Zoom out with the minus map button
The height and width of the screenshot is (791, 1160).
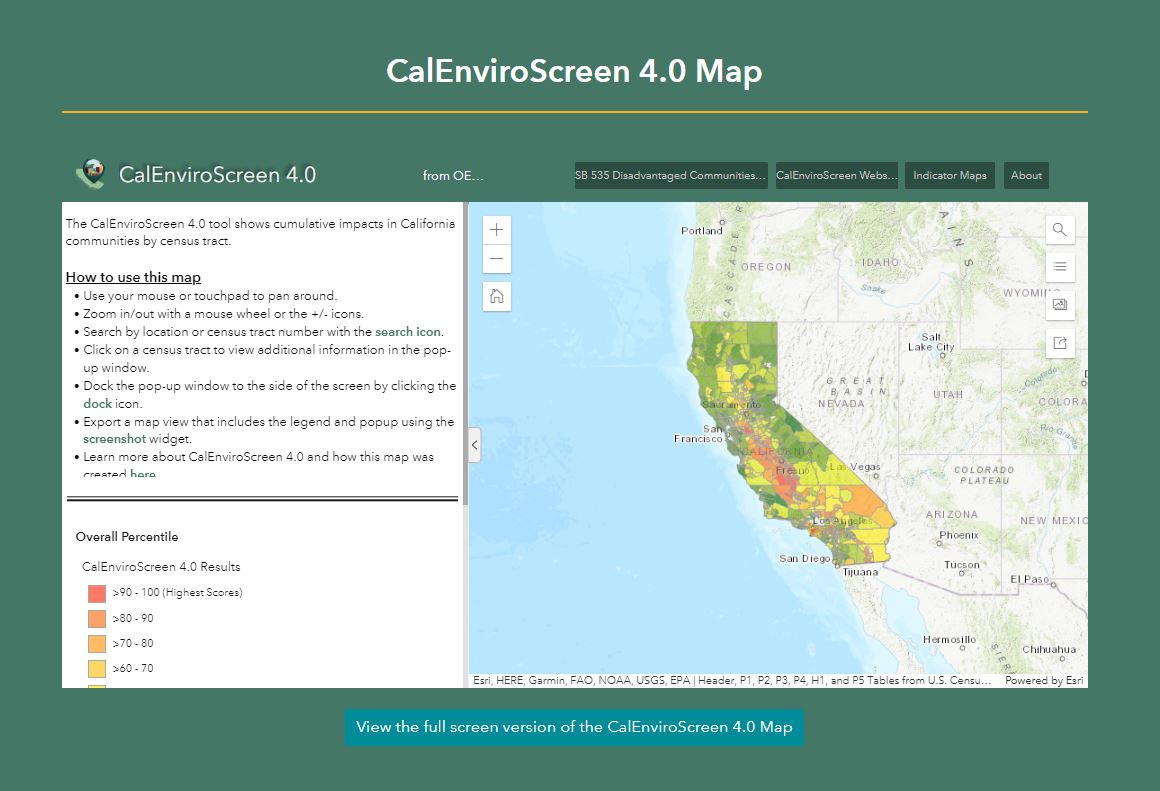click(x=496, y=259)
